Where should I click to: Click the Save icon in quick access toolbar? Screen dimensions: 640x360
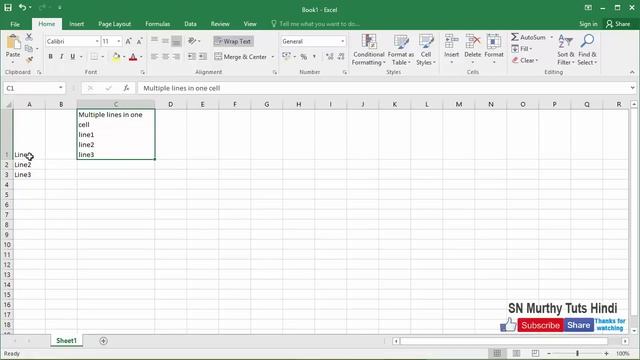[8, 7]
